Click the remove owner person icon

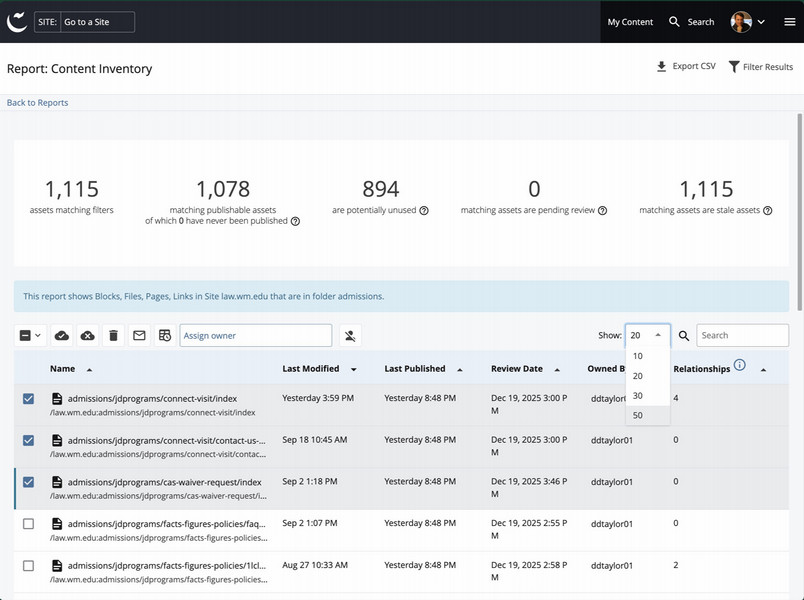(x=350, y=335)
